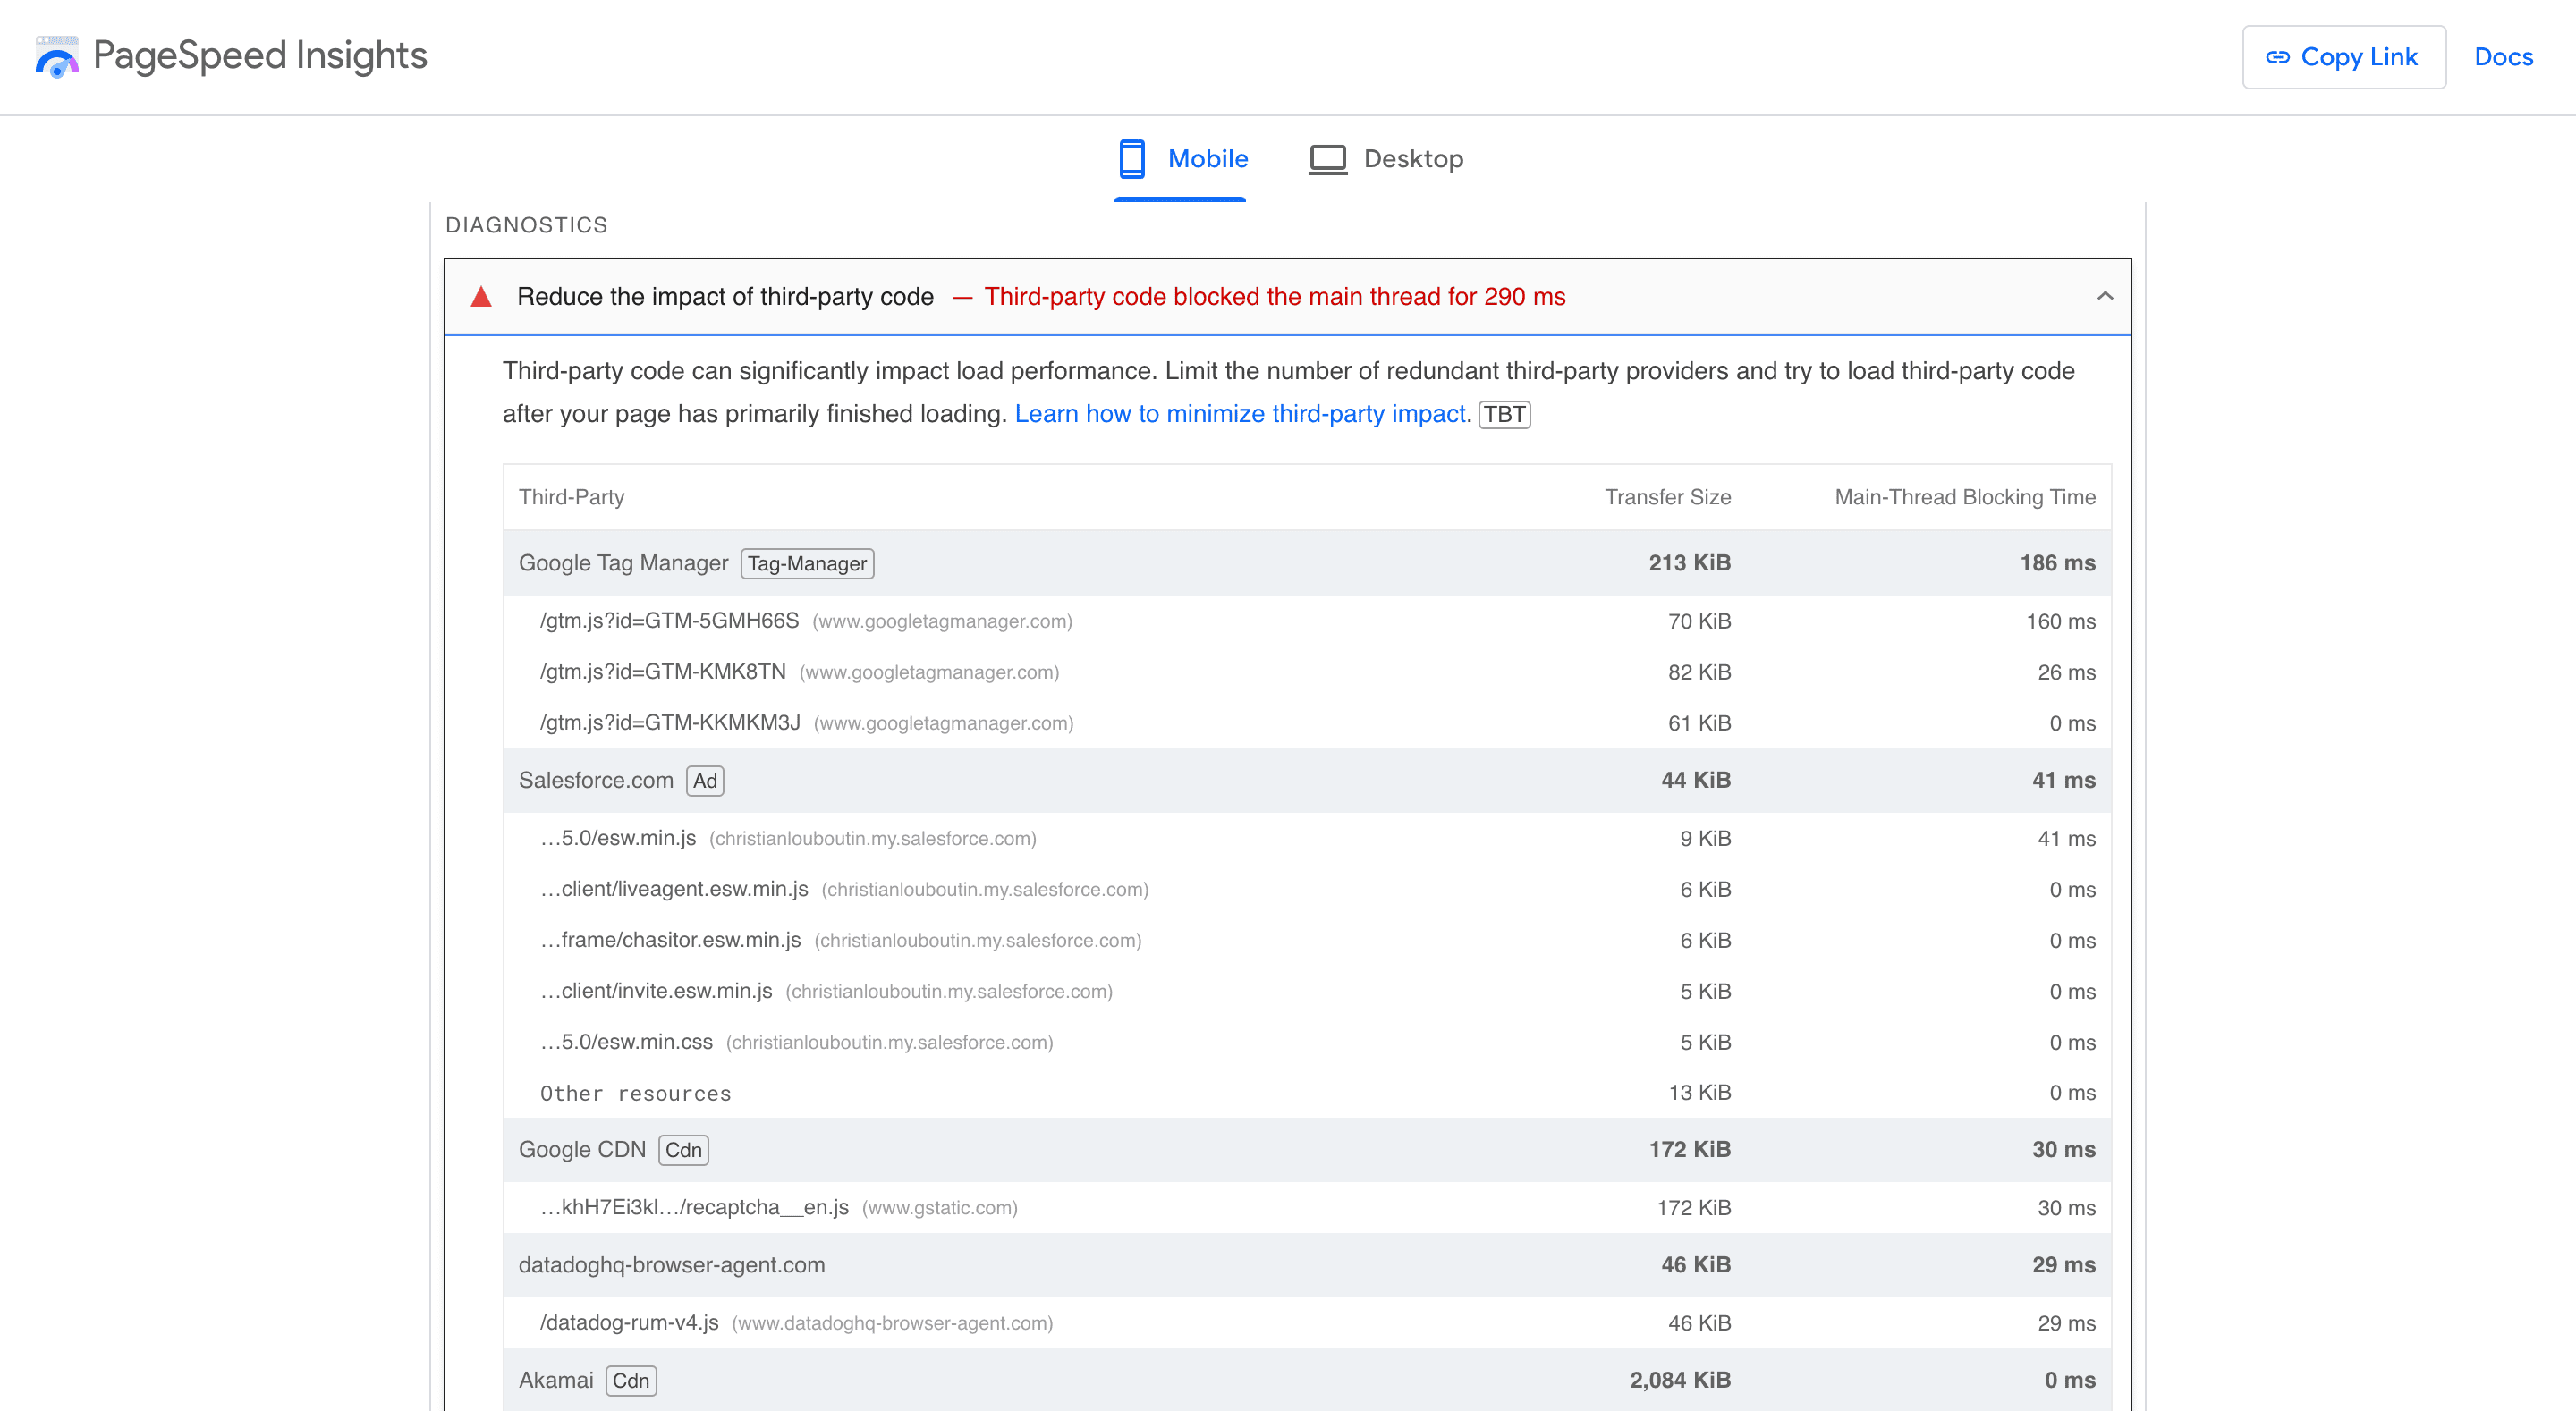The image size is (2576, 1411).
Task: Click the red warning triangle
Action: pyautogui.click(x=482, y=296)
